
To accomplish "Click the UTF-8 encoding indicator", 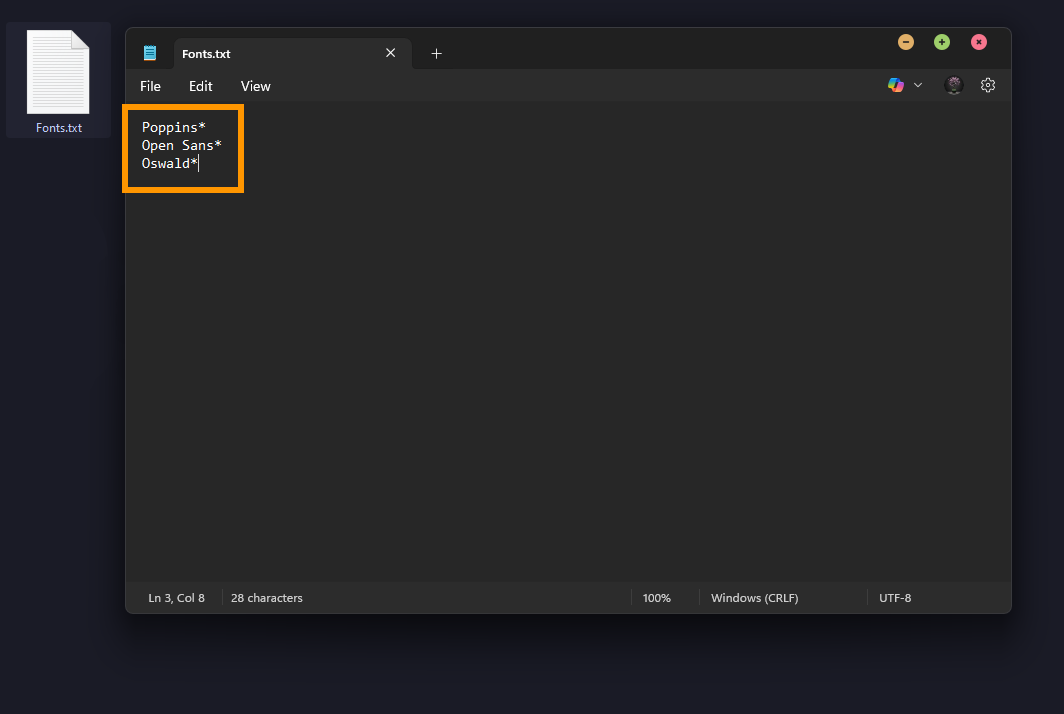I will tap(895, 598).
